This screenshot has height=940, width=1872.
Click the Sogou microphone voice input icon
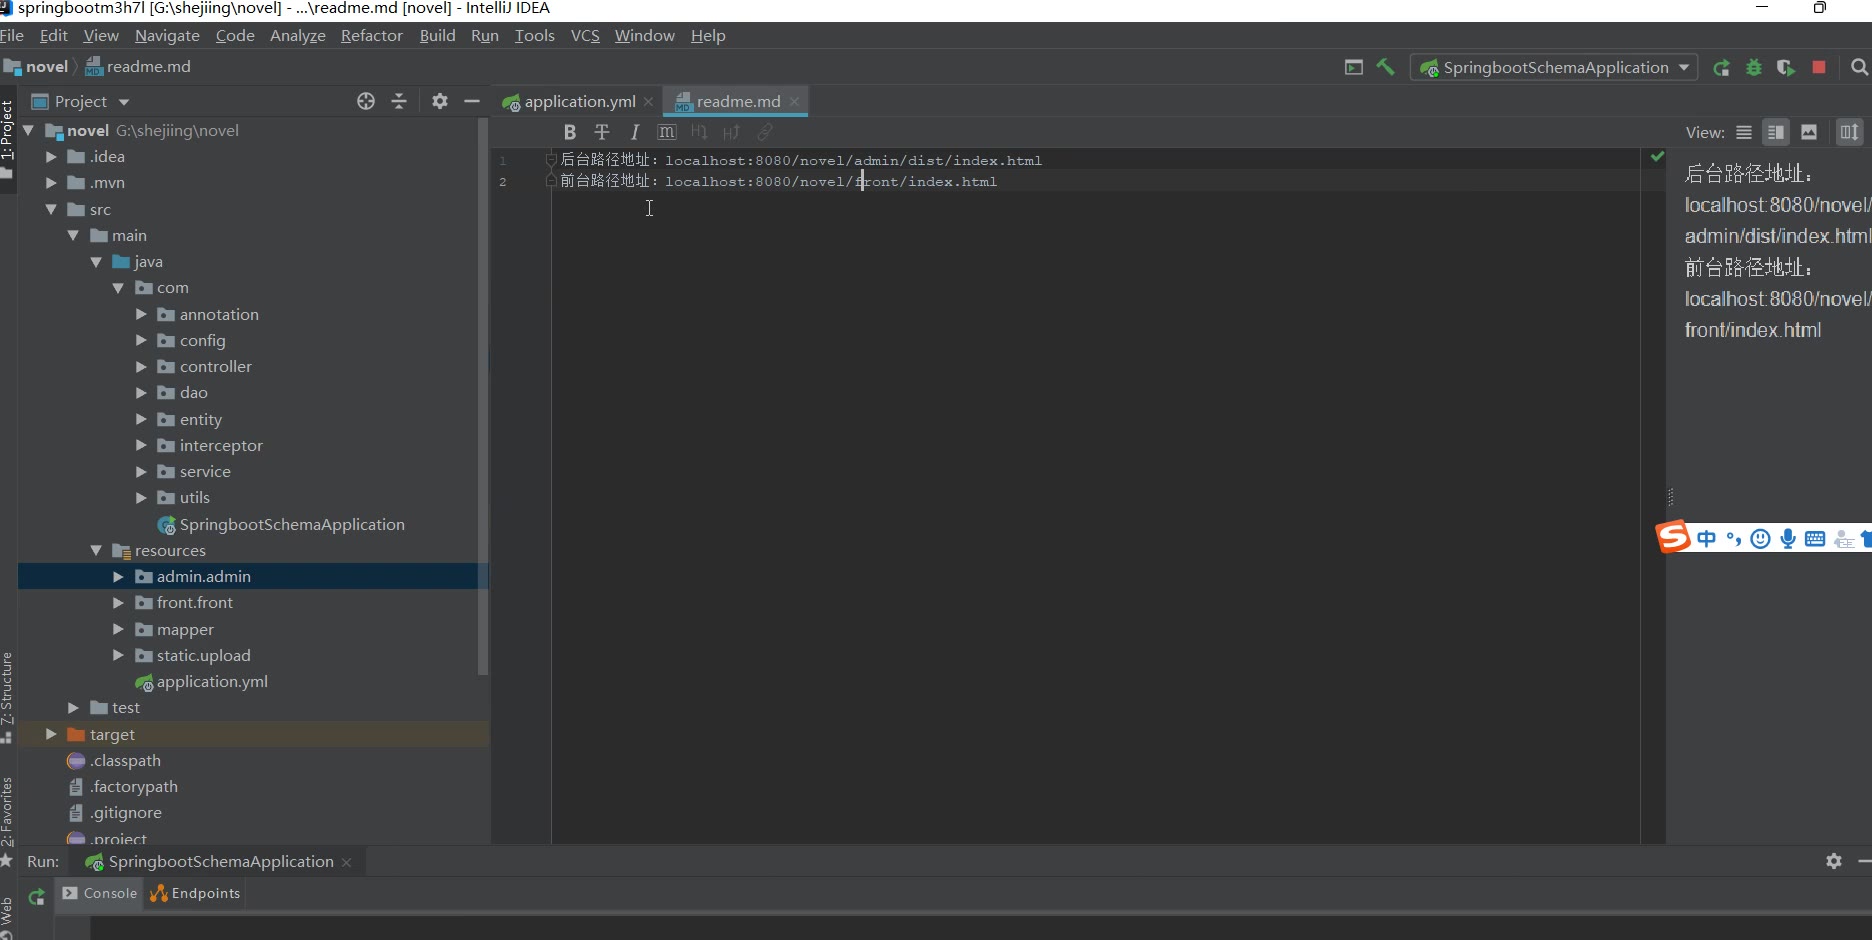(1788, 539)
